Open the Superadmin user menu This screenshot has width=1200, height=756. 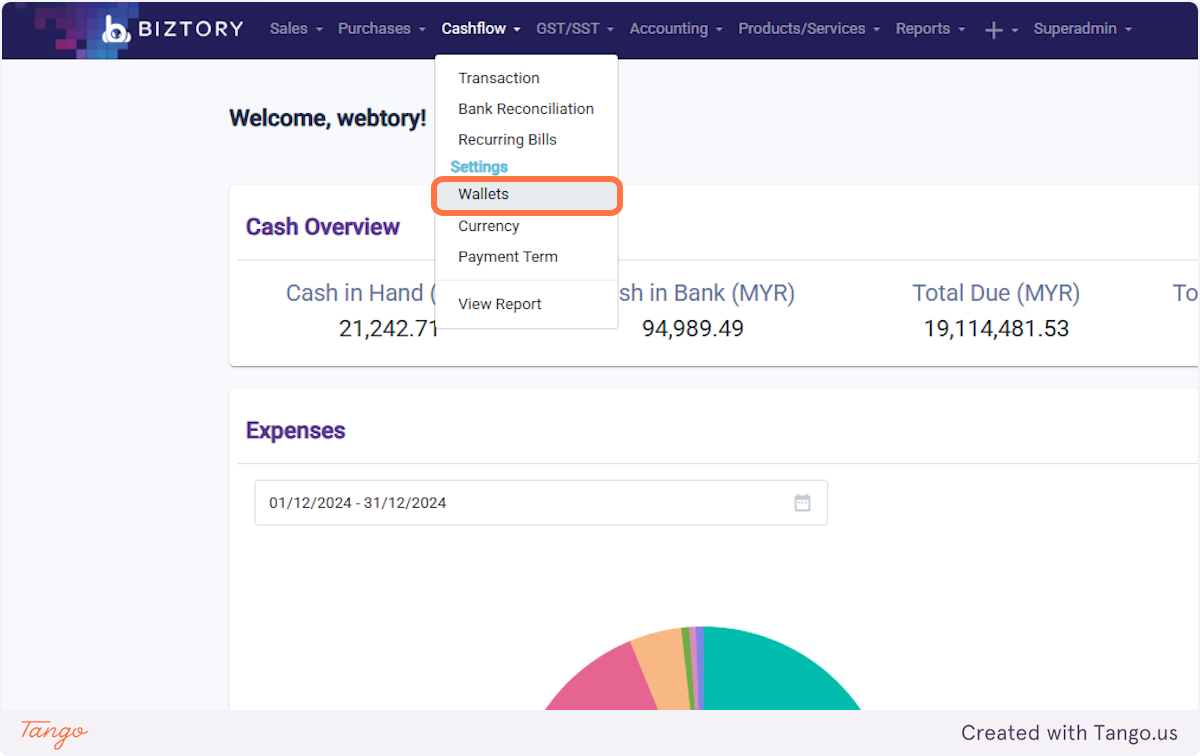pos(1083,29)
